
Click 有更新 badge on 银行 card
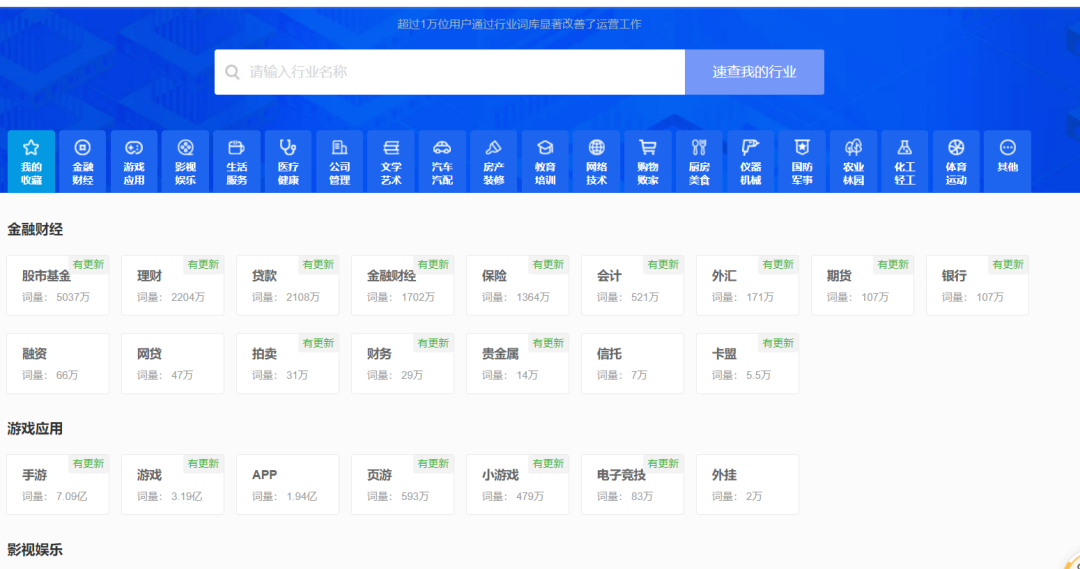(x=1008, y=265)
